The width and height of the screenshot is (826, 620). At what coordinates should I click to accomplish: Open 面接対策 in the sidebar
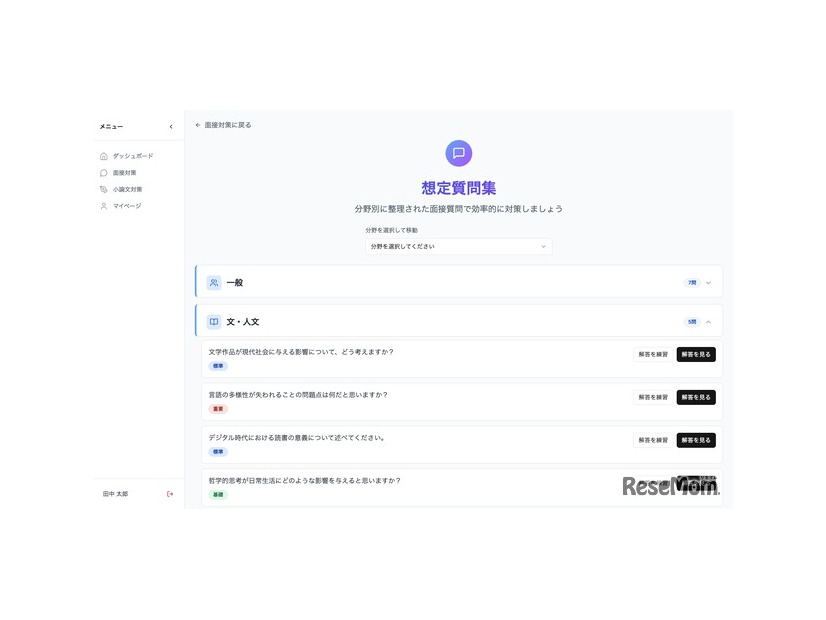coord(118,173)
